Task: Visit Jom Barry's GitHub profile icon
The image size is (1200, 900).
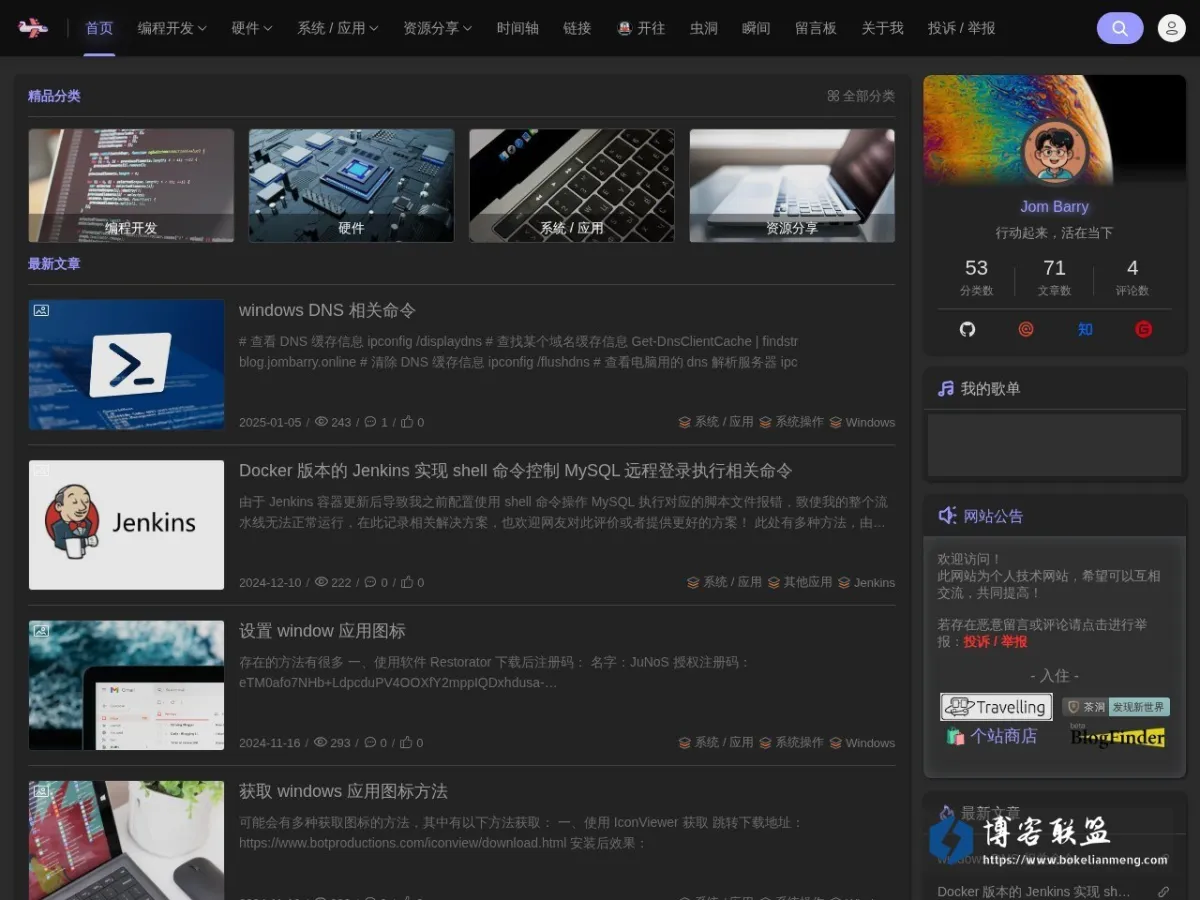Action: [x=967, y=329]
